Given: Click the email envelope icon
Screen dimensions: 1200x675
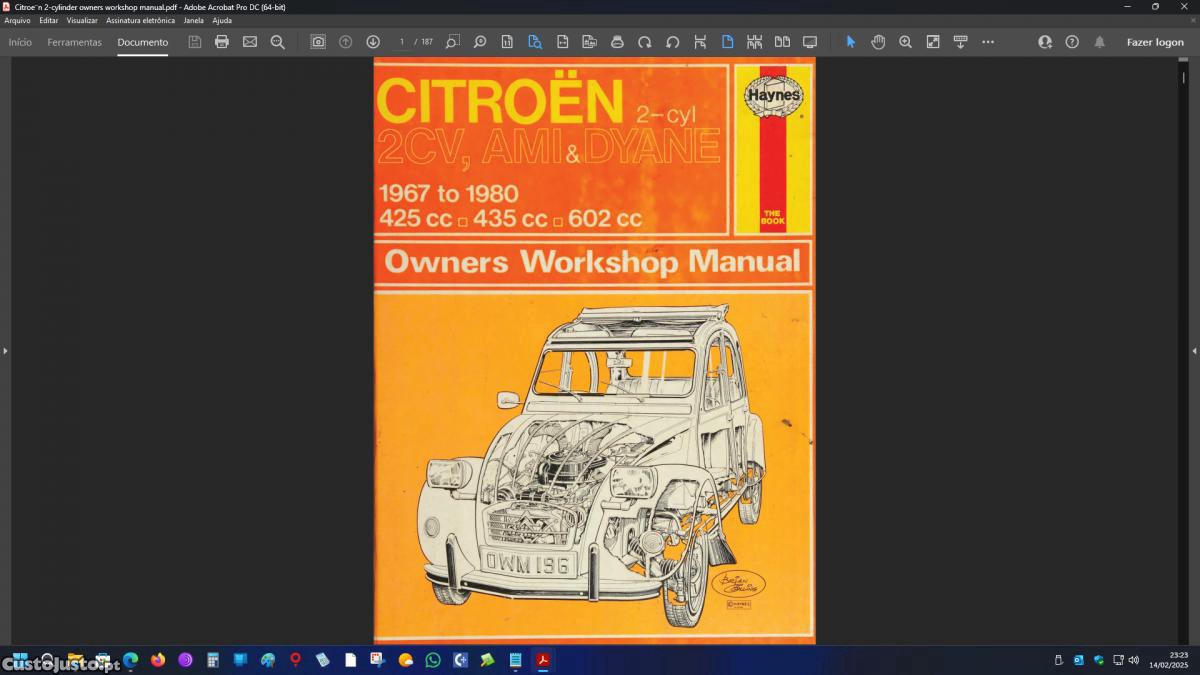Looking at the screenshot, I should coord(250,42).
